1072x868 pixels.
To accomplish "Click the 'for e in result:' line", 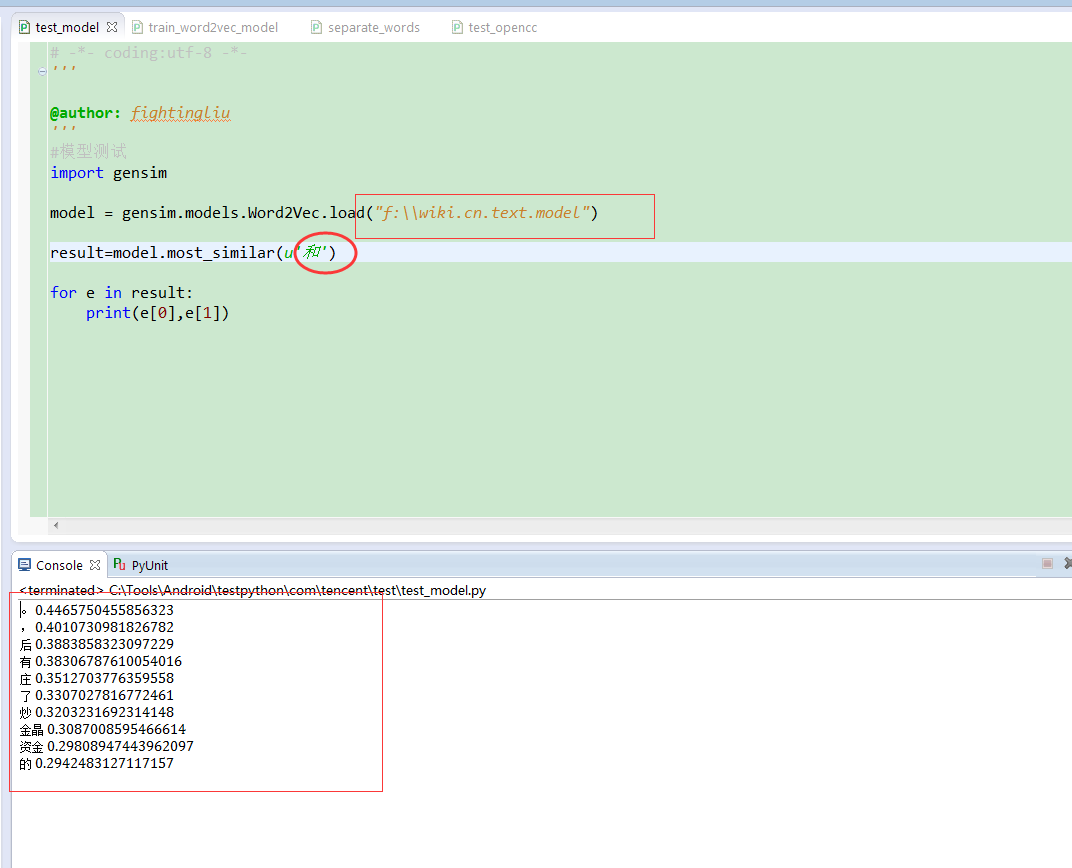I will [x=121, y=293].
